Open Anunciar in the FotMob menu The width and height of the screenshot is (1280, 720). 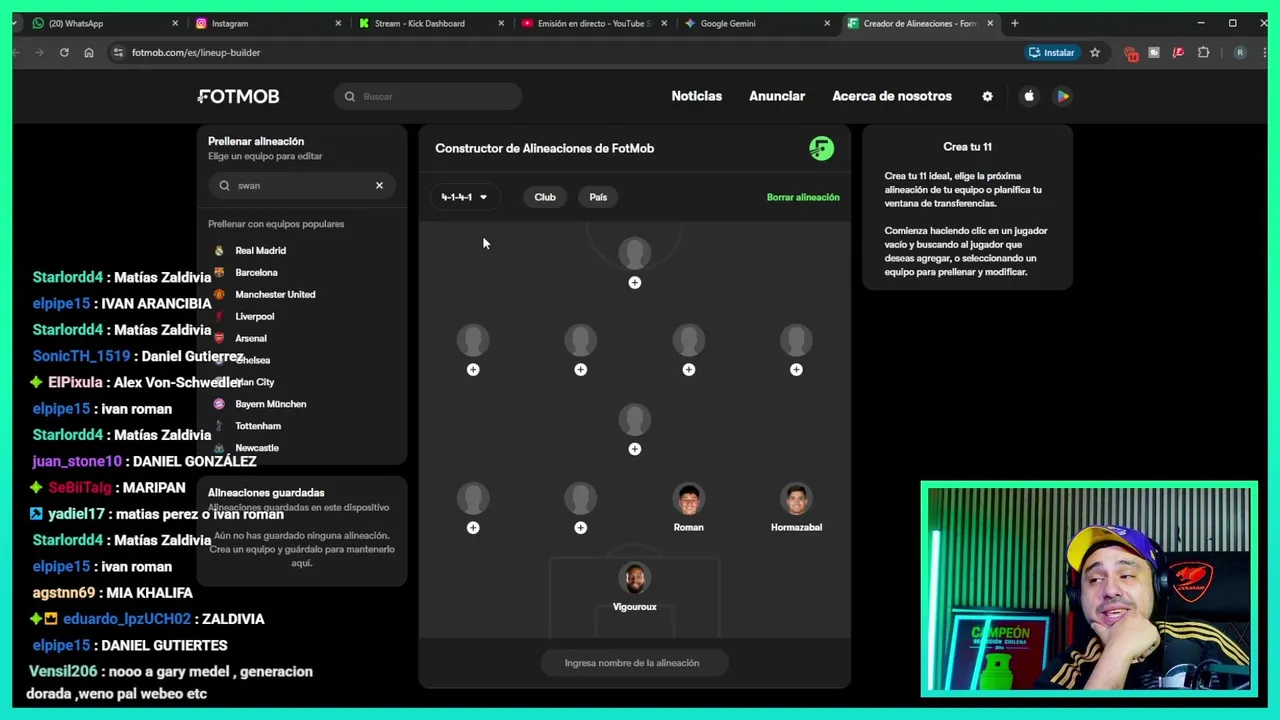click(x=777, y=96)
